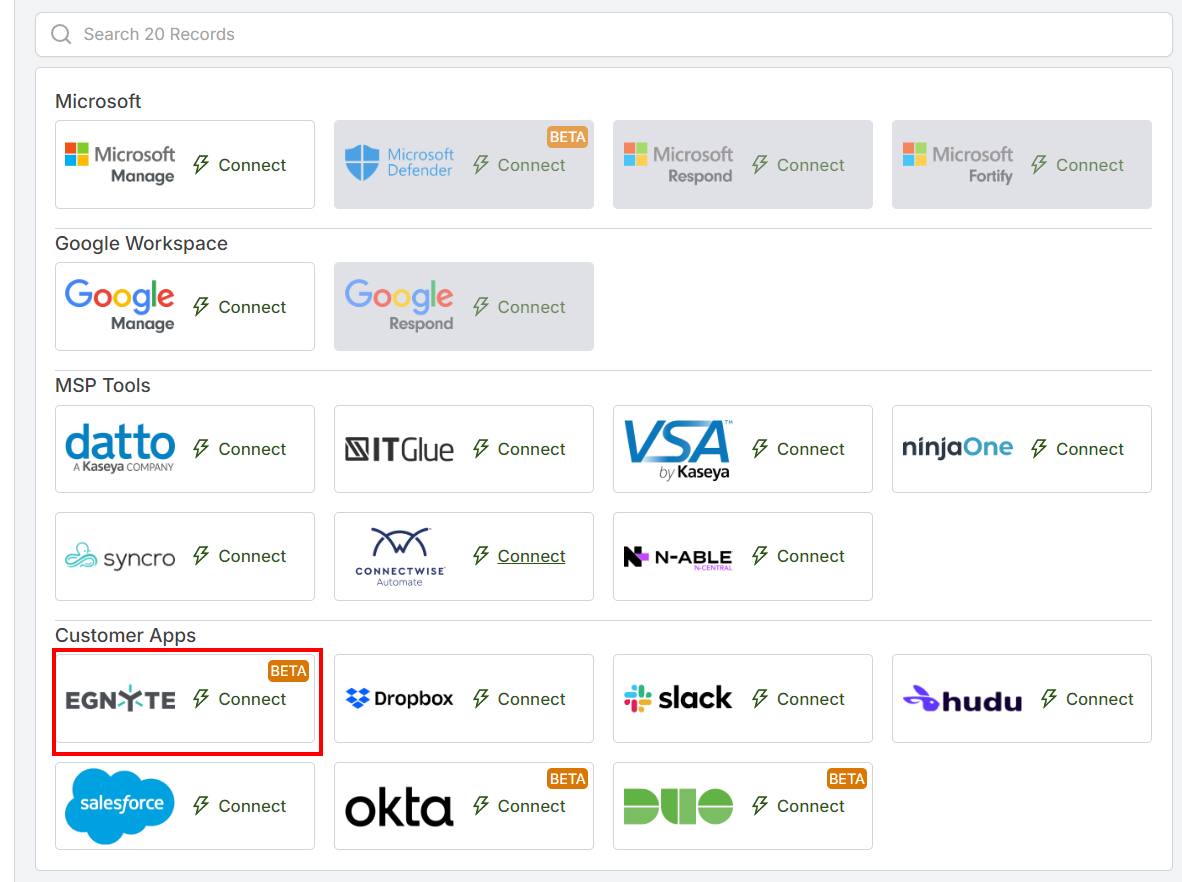
Task: Click the Salesforce cloud logo
Action: pos(120,806)
